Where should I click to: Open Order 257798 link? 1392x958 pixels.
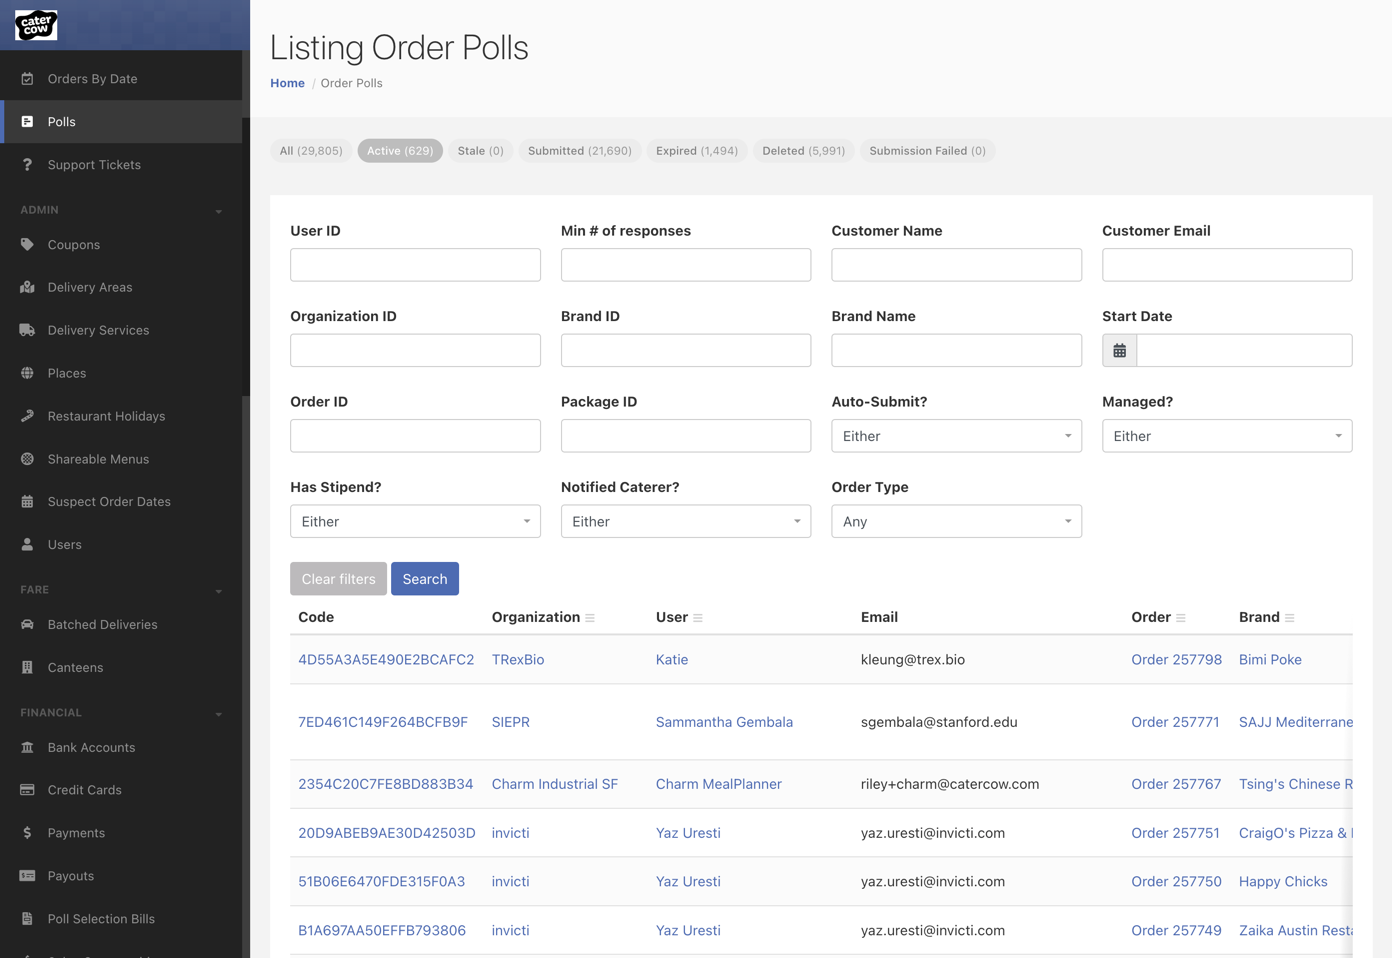1177,659
